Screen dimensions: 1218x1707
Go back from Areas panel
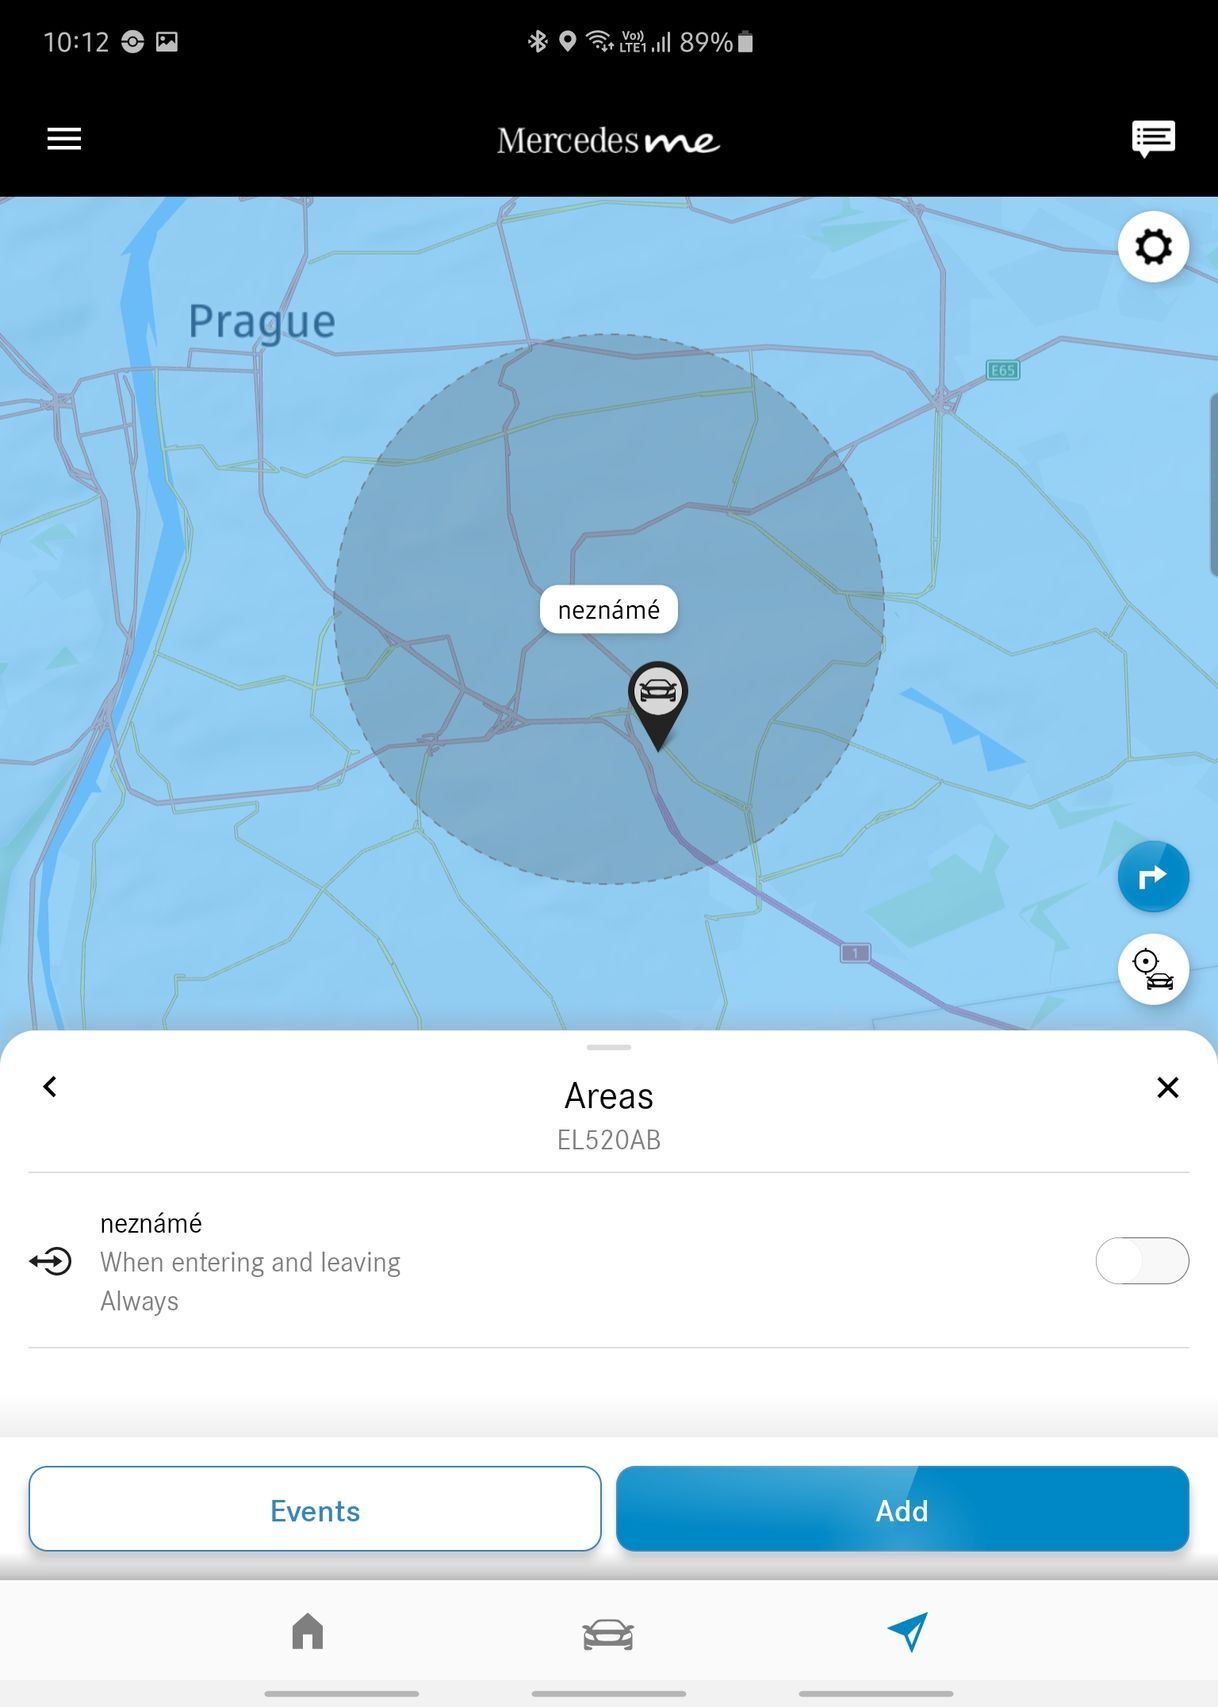pyautogui.click(x=50, y=1087)
